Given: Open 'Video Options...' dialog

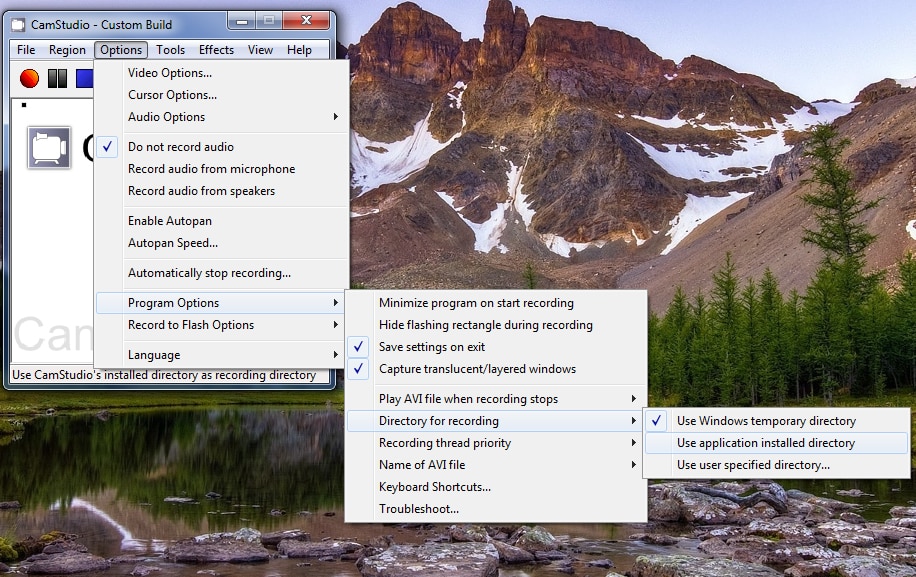Looking at the screenshot, I should [x=170, y=73].
